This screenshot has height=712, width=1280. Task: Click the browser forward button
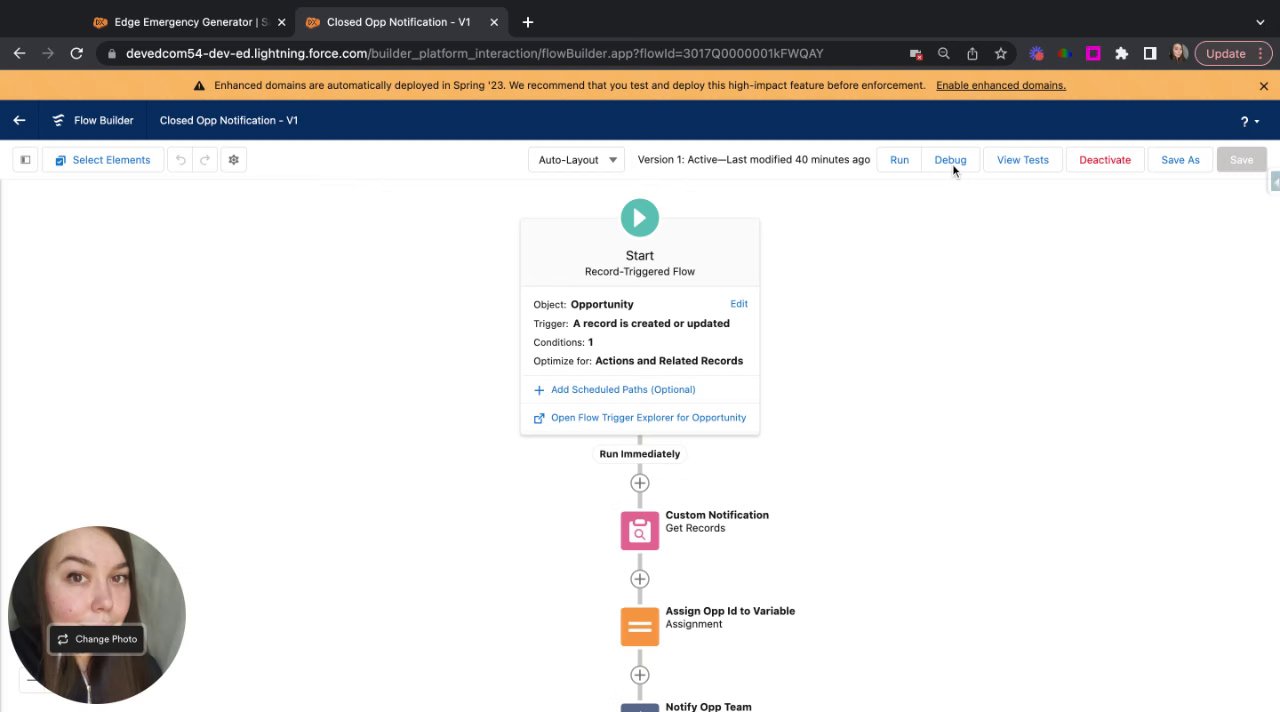48,54
